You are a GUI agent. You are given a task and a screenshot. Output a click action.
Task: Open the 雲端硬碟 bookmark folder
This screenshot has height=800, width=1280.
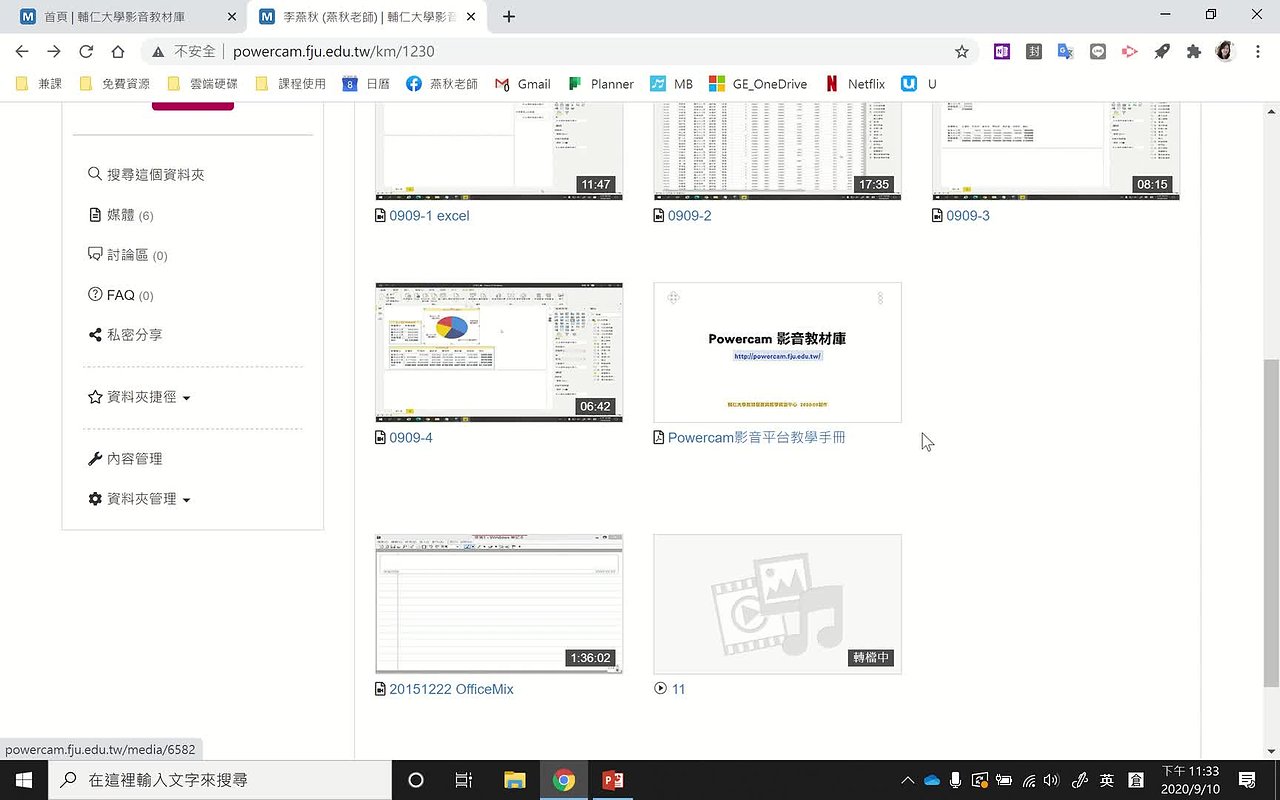pyautogui.click(x=202, y=84)
